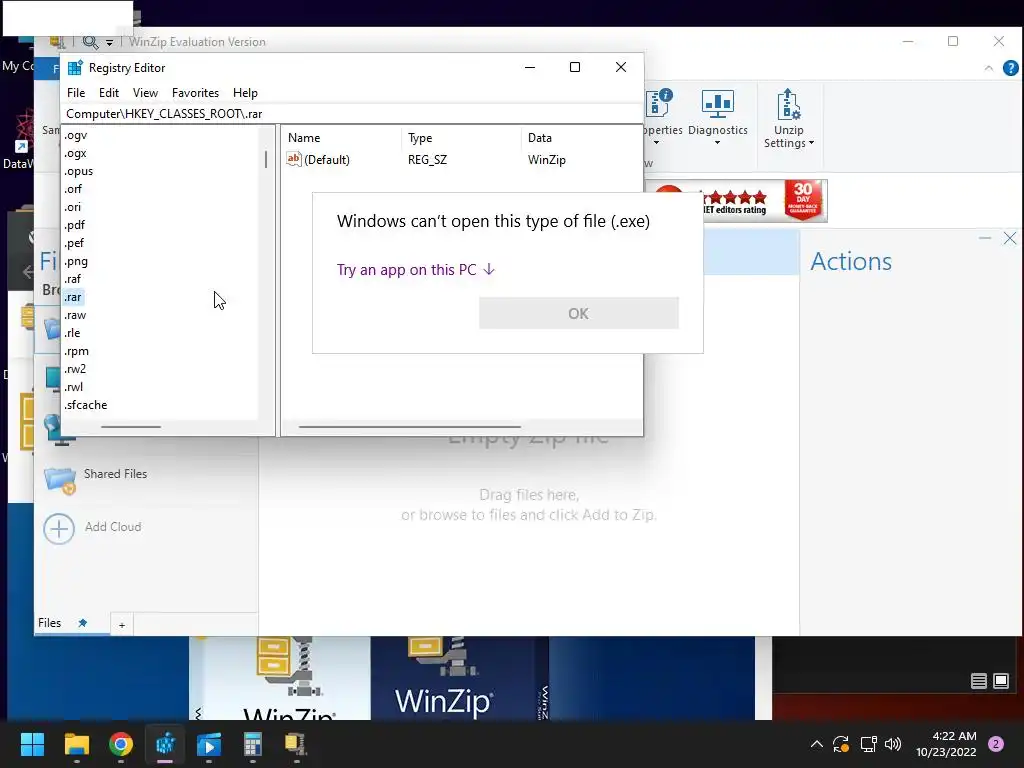Click the pin icon on Files tab
The width and height of the screenshot is (1024, 768).
point(82,623)
